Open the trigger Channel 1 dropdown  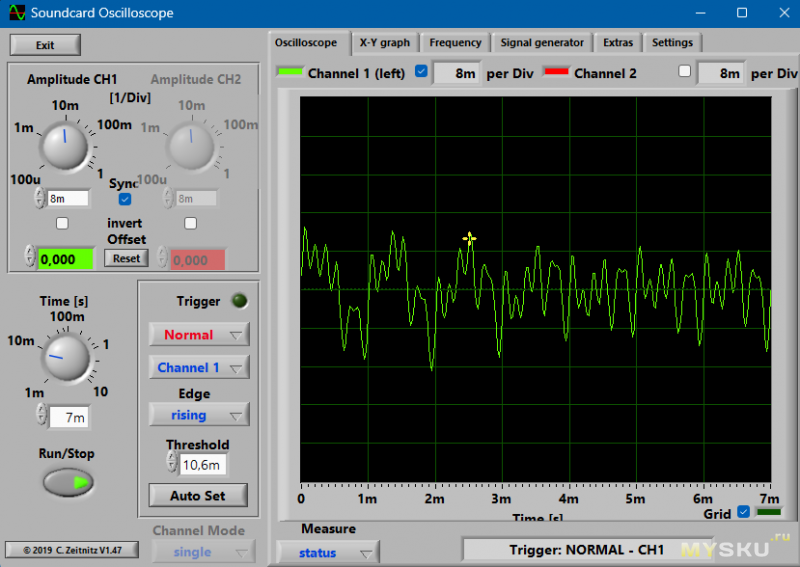click(199, 367)
